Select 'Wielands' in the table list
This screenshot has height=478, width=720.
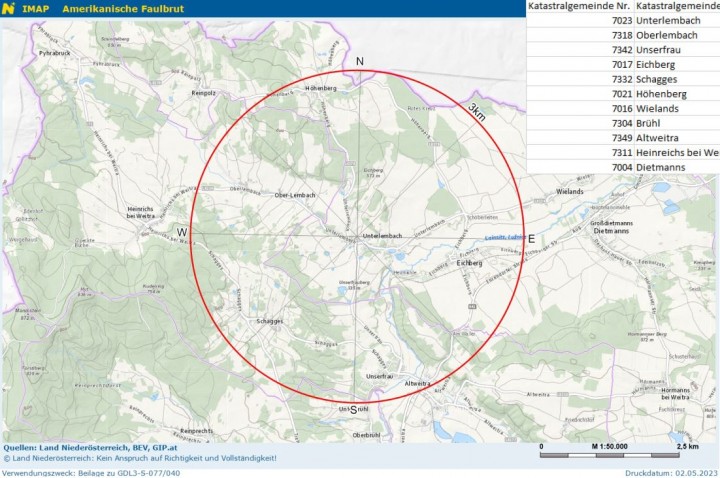[x=658, y=109]
